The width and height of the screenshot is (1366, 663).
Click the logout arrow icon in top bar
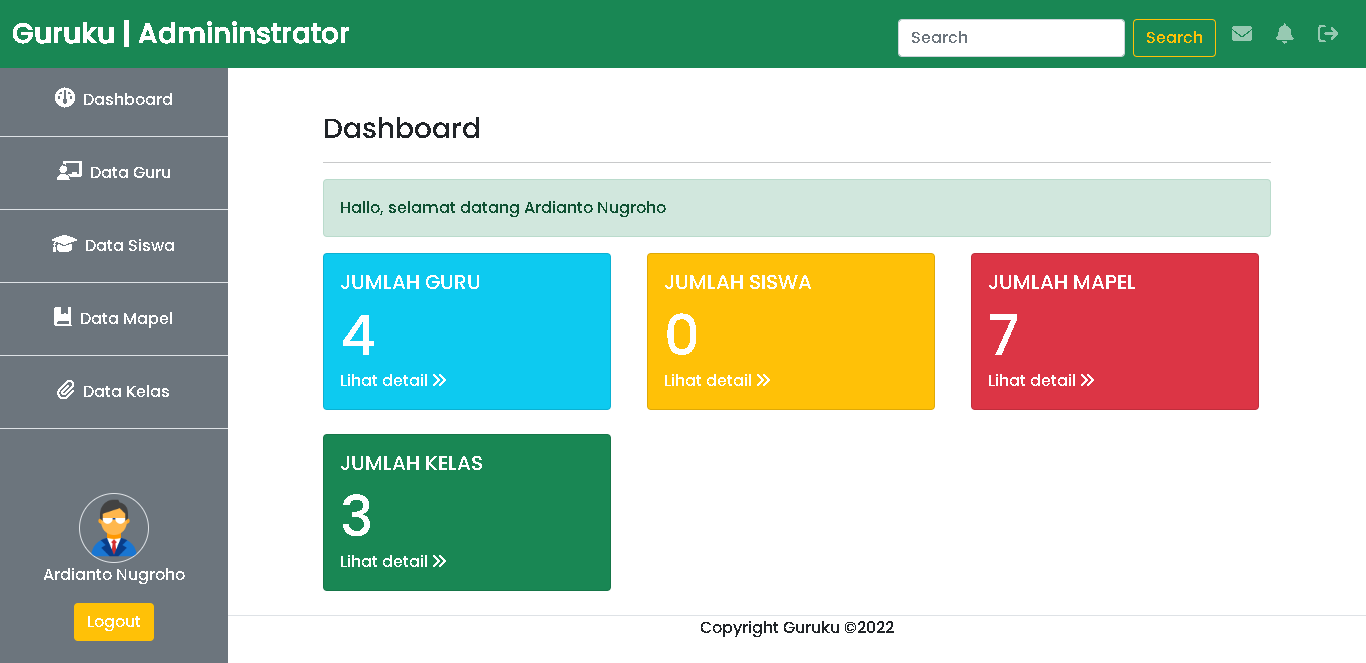click(1328, 33)
